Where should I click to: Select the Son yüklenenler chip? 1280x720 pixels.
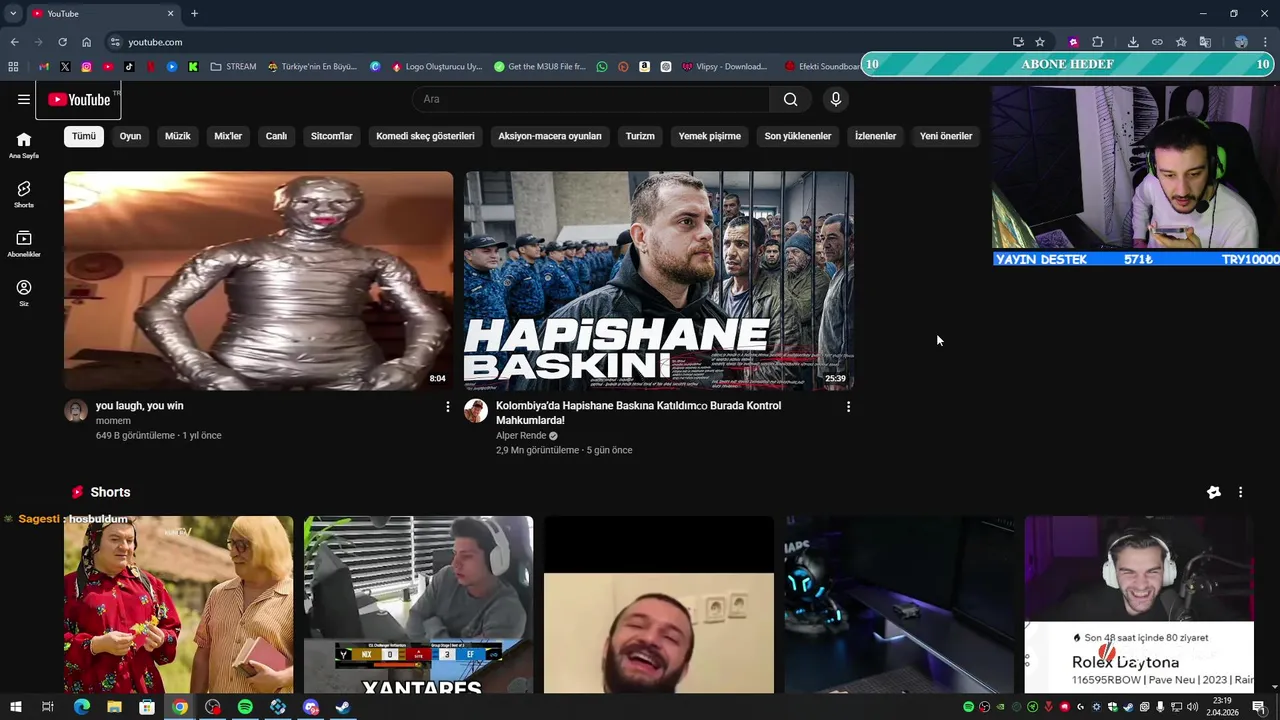(798, 136)
